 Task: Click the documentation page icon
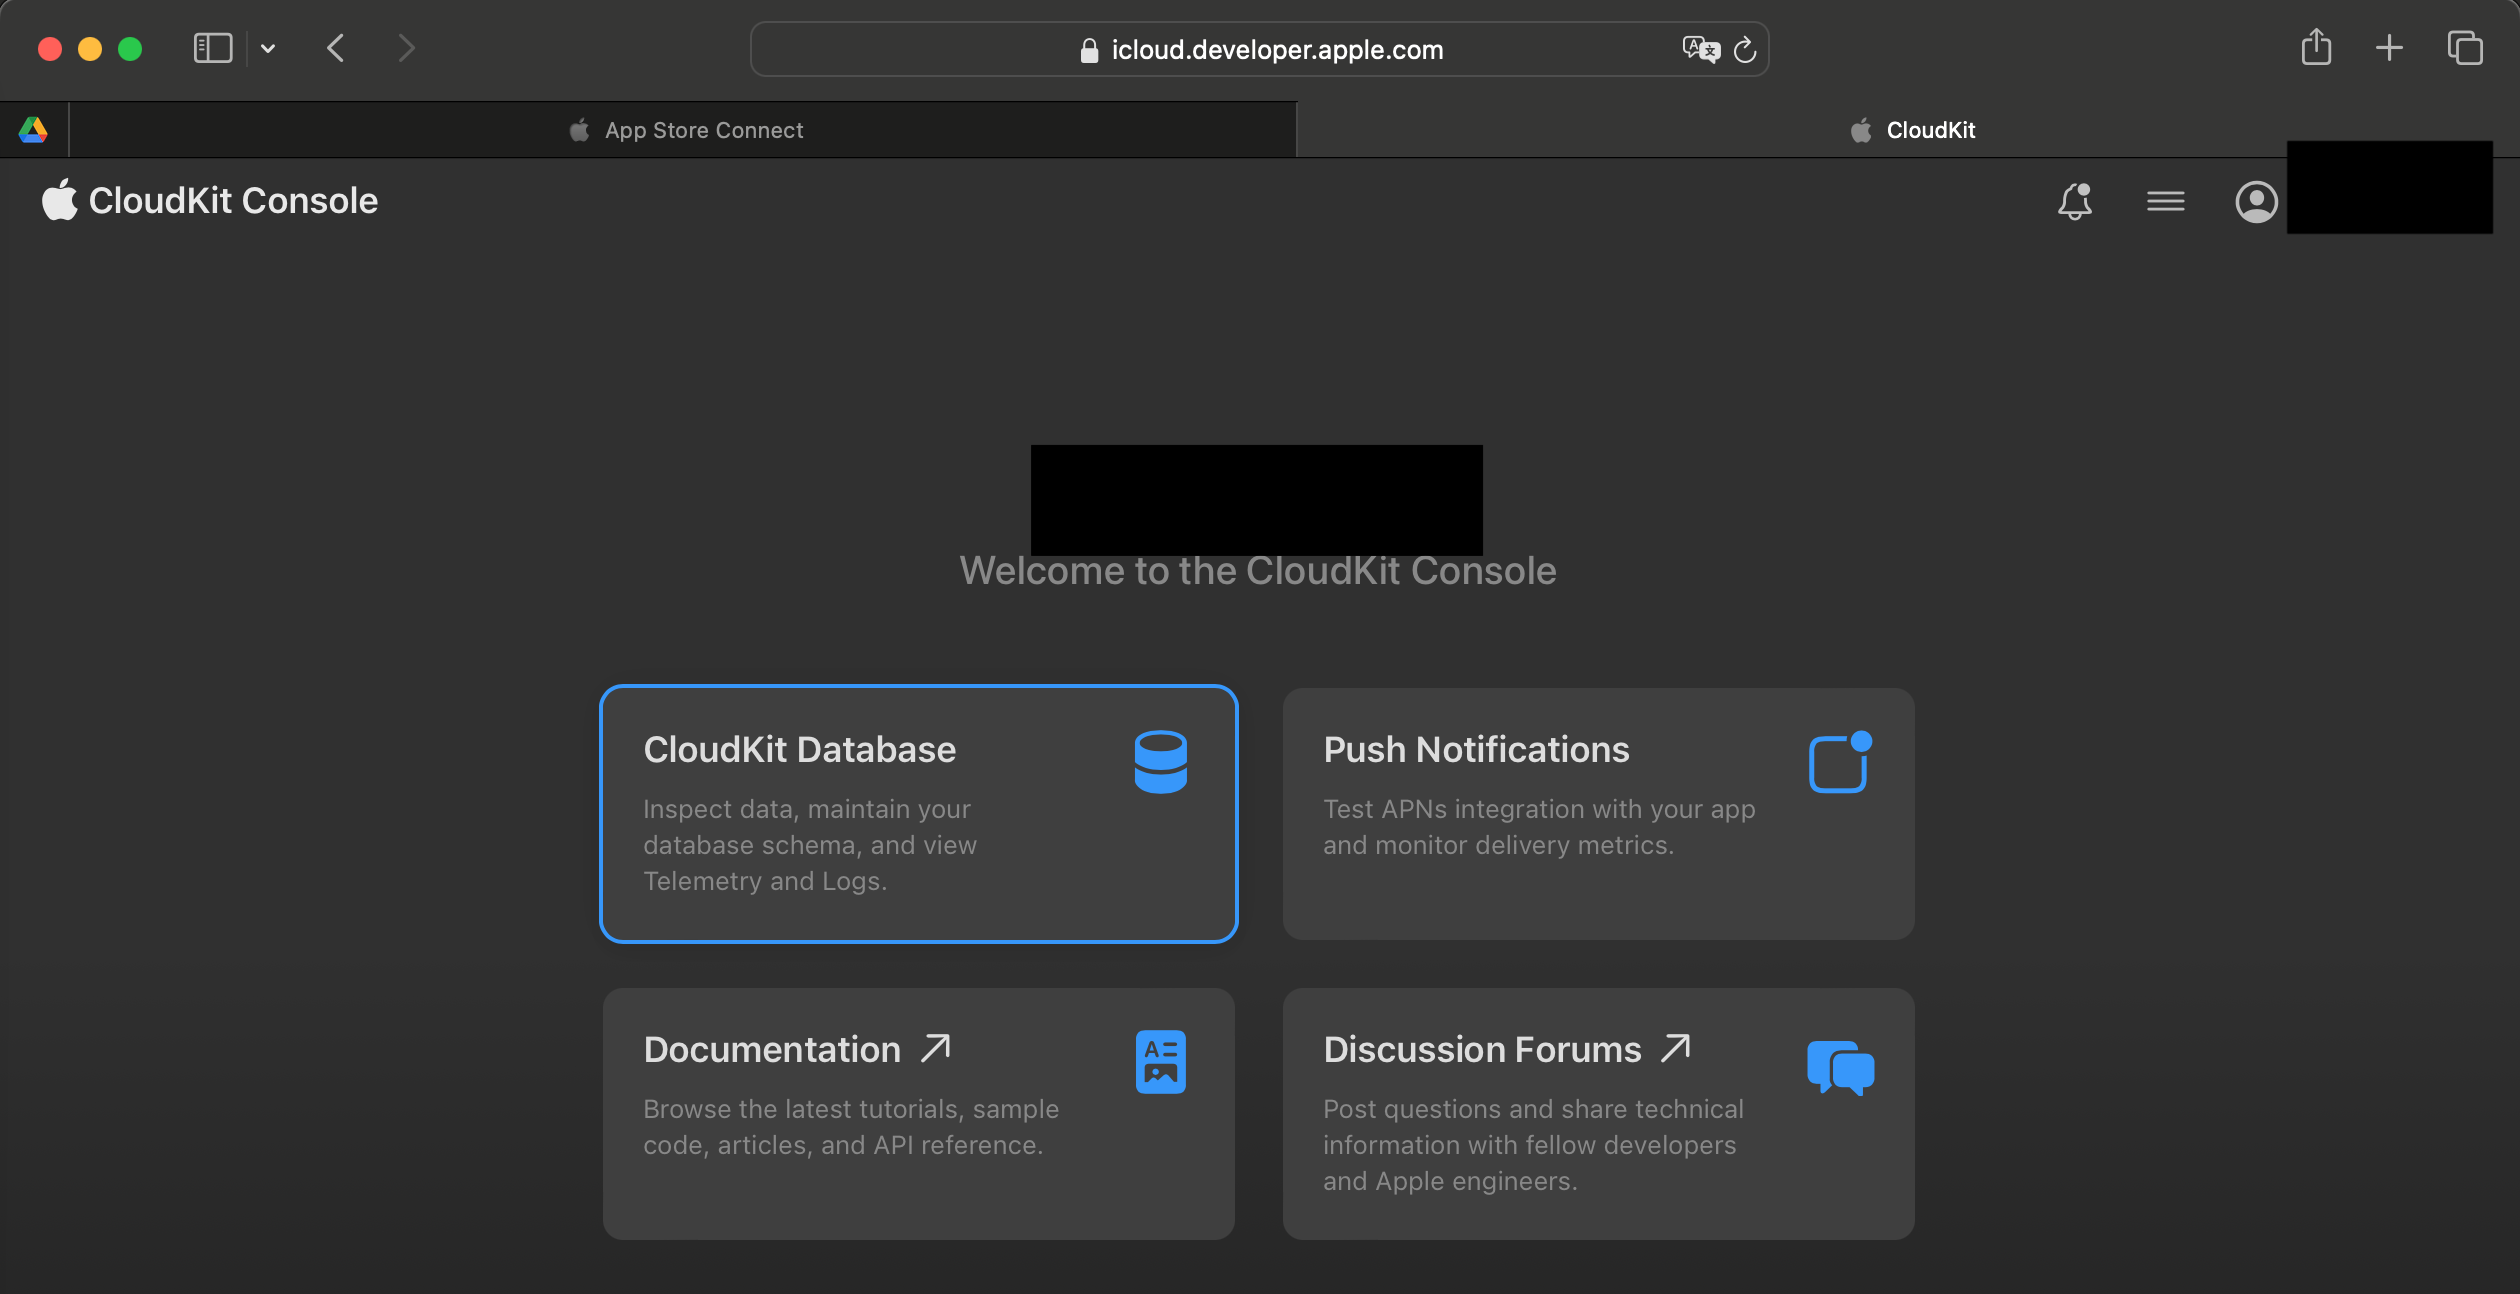point(1160,1062)
